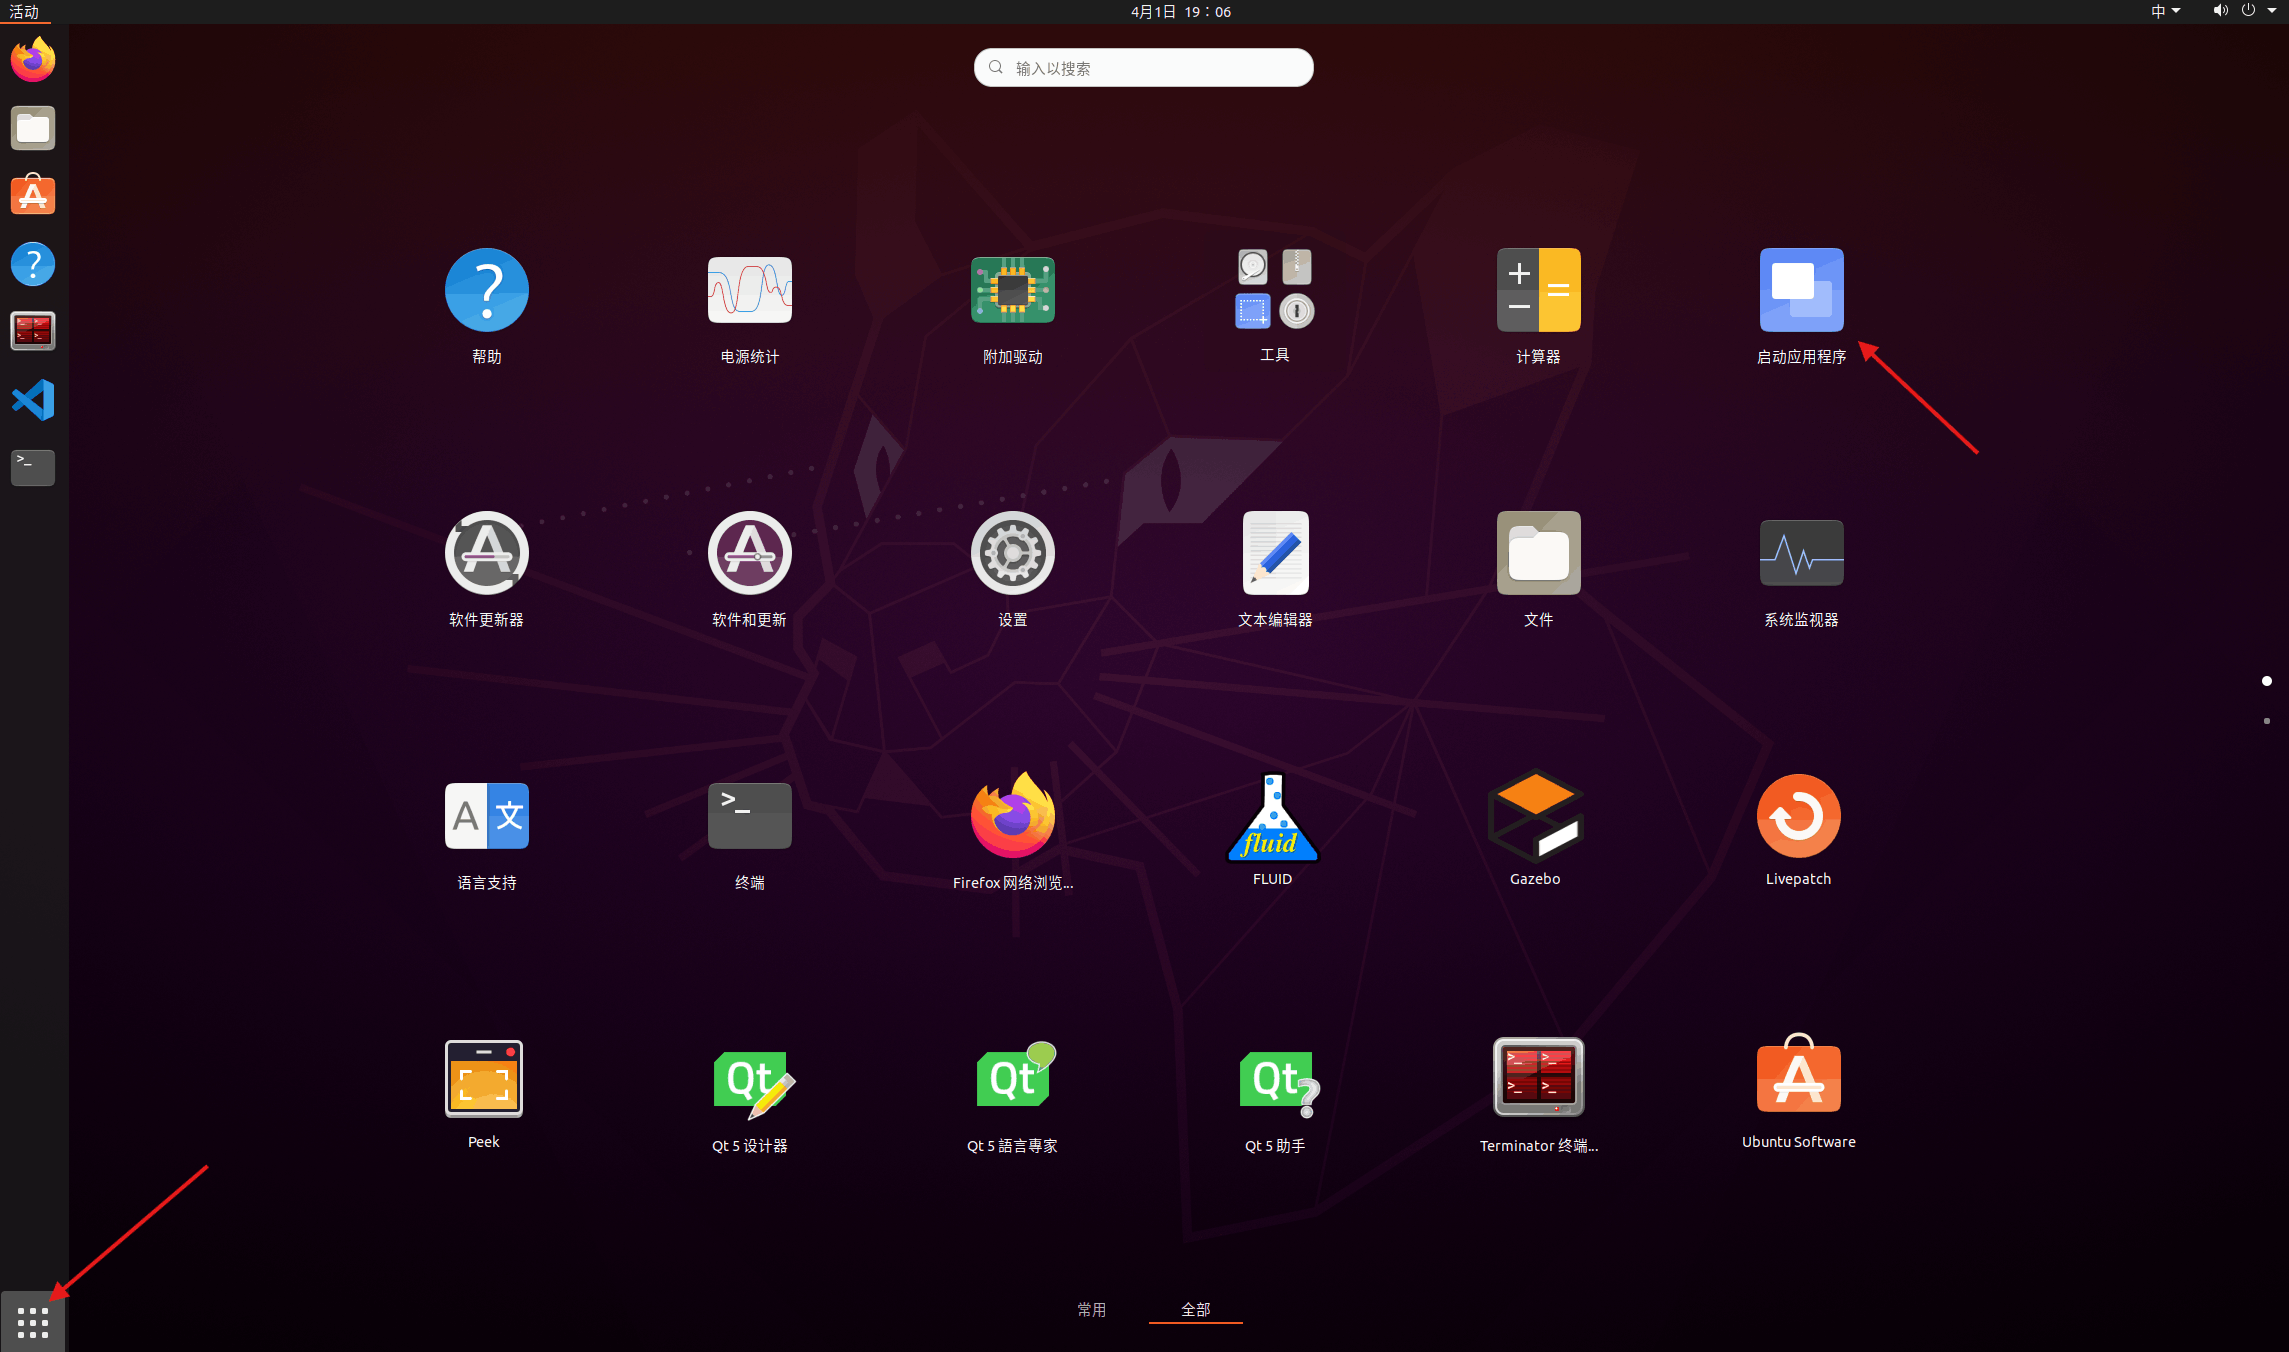Open the System Monitor (系统监视器) app
This screenshot has width=2289, height=1352.
pos(1800,553)
